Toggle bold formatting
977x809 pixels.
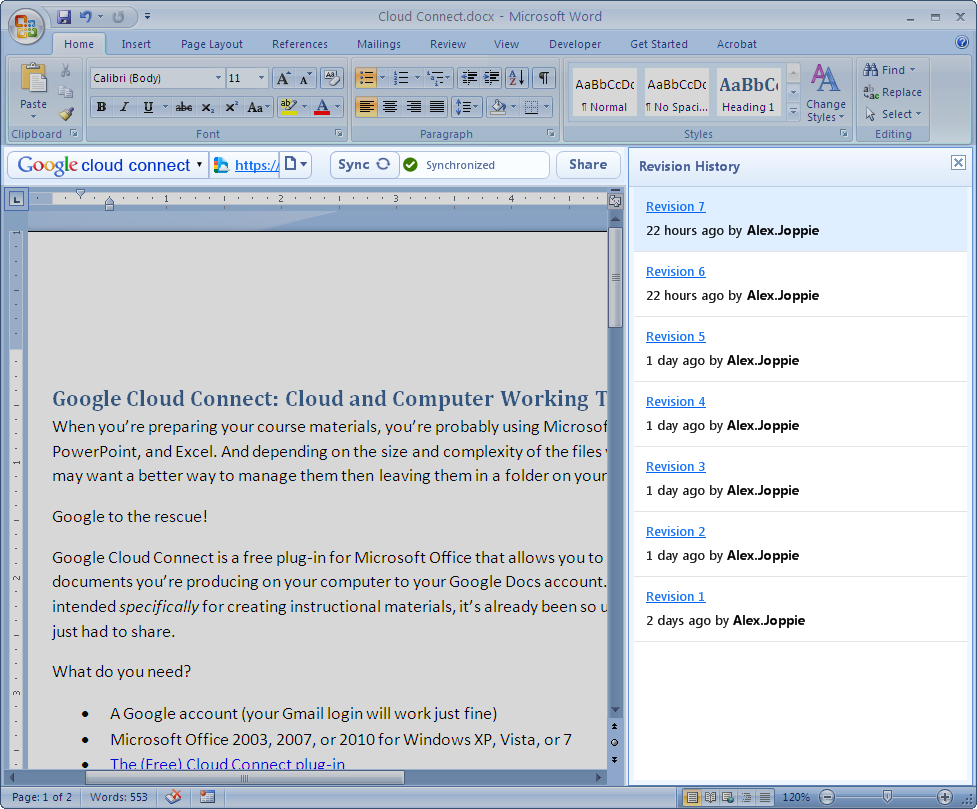(x=101, y=107)
